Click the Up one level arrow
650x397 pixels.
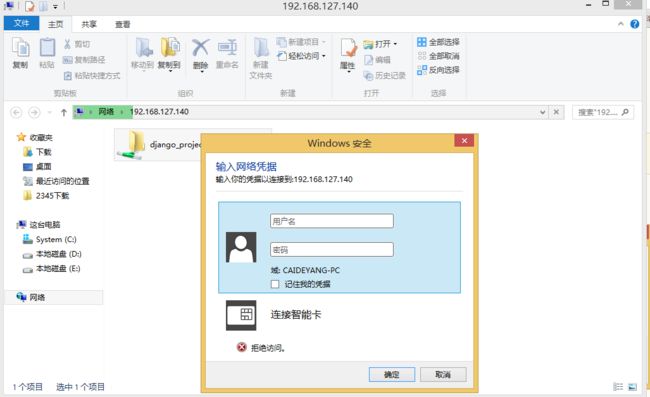point(64,112)
